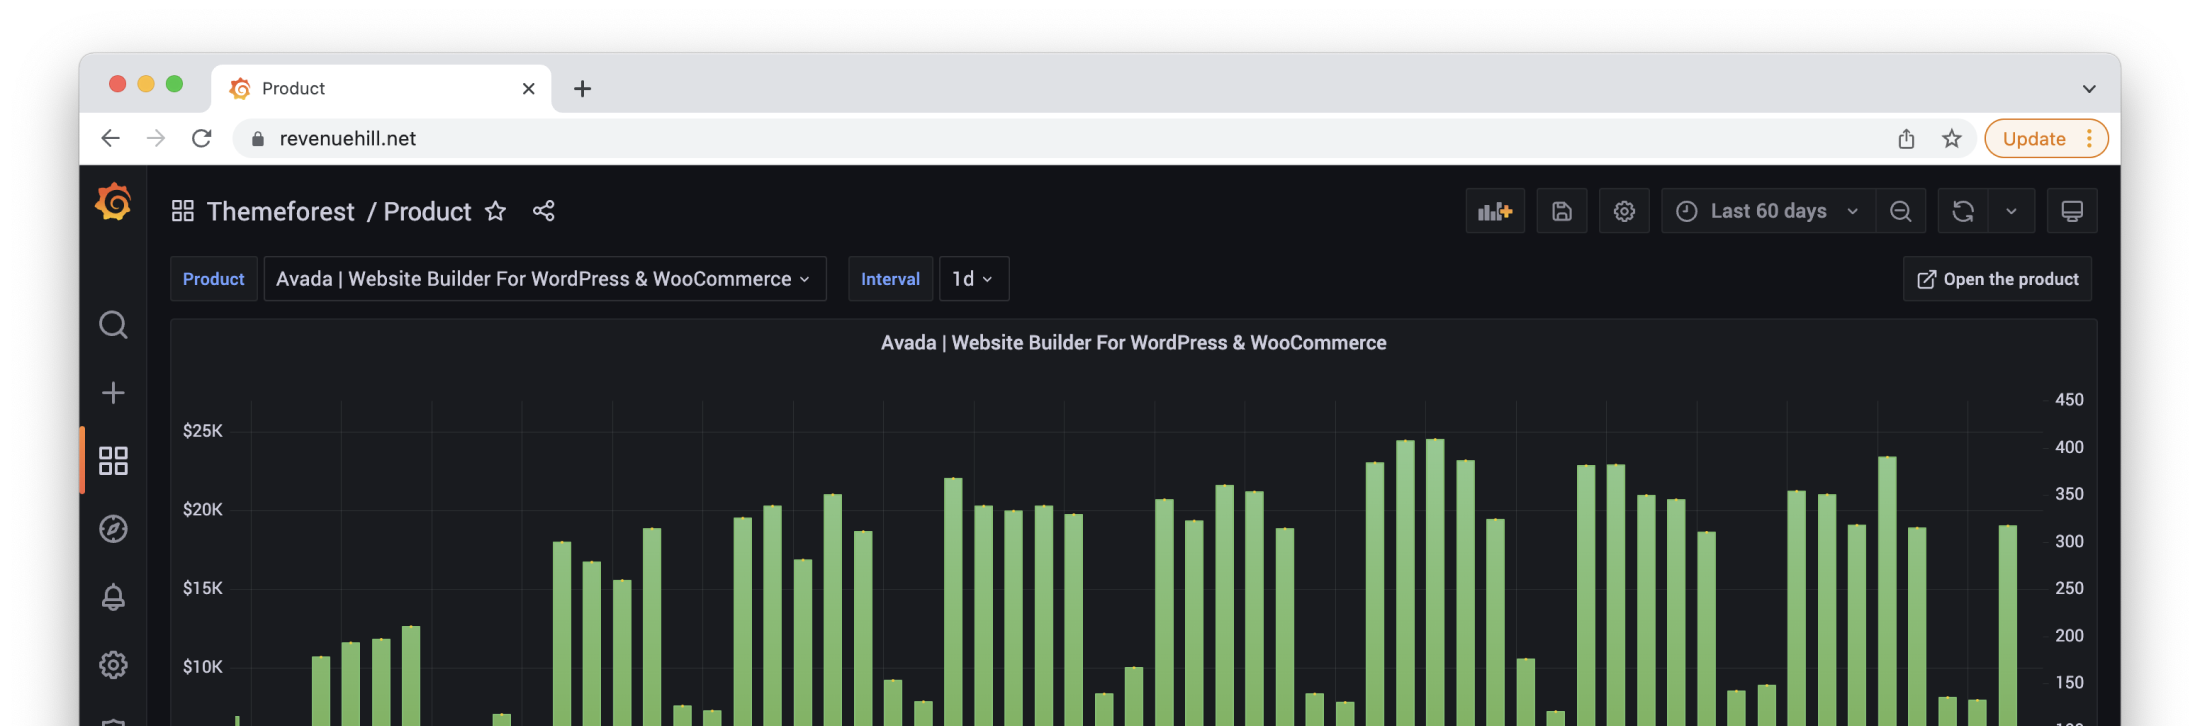The image size is (2200, 726).
Task: Open the Interval 1d dropdown
Action: [x=973, y=279]
